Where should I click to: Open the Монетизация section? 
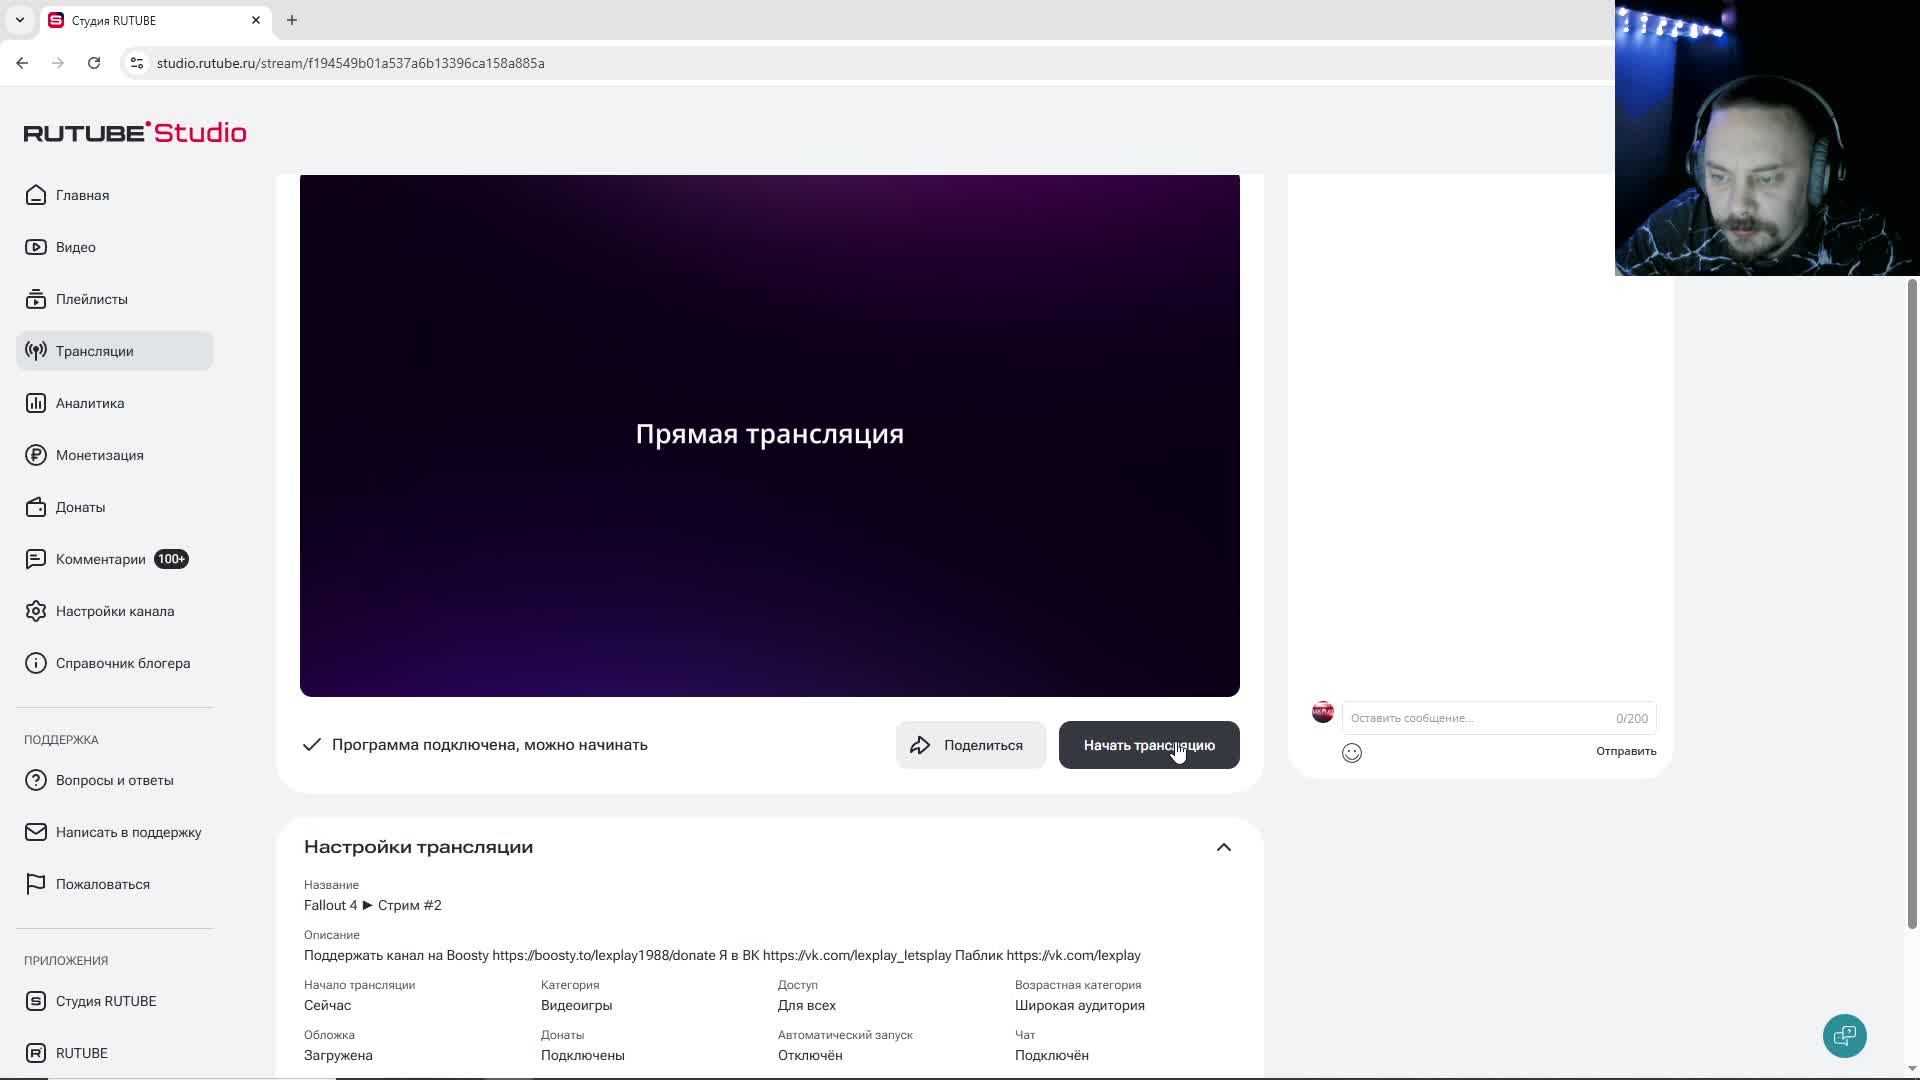99,455
